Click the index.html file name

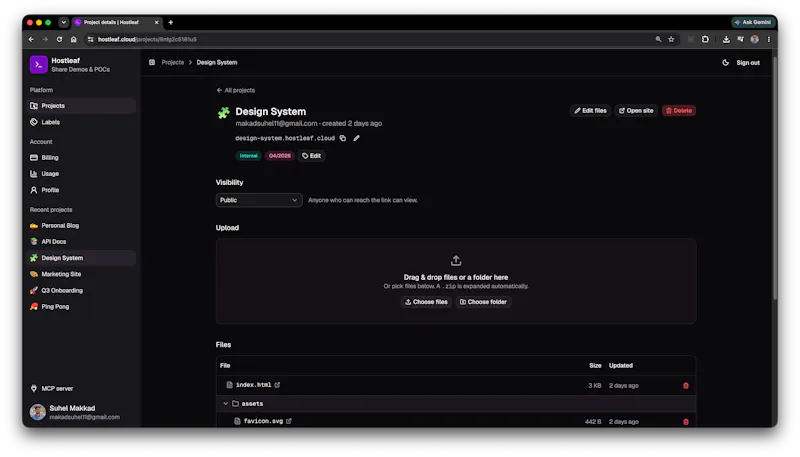pos(253,385)
